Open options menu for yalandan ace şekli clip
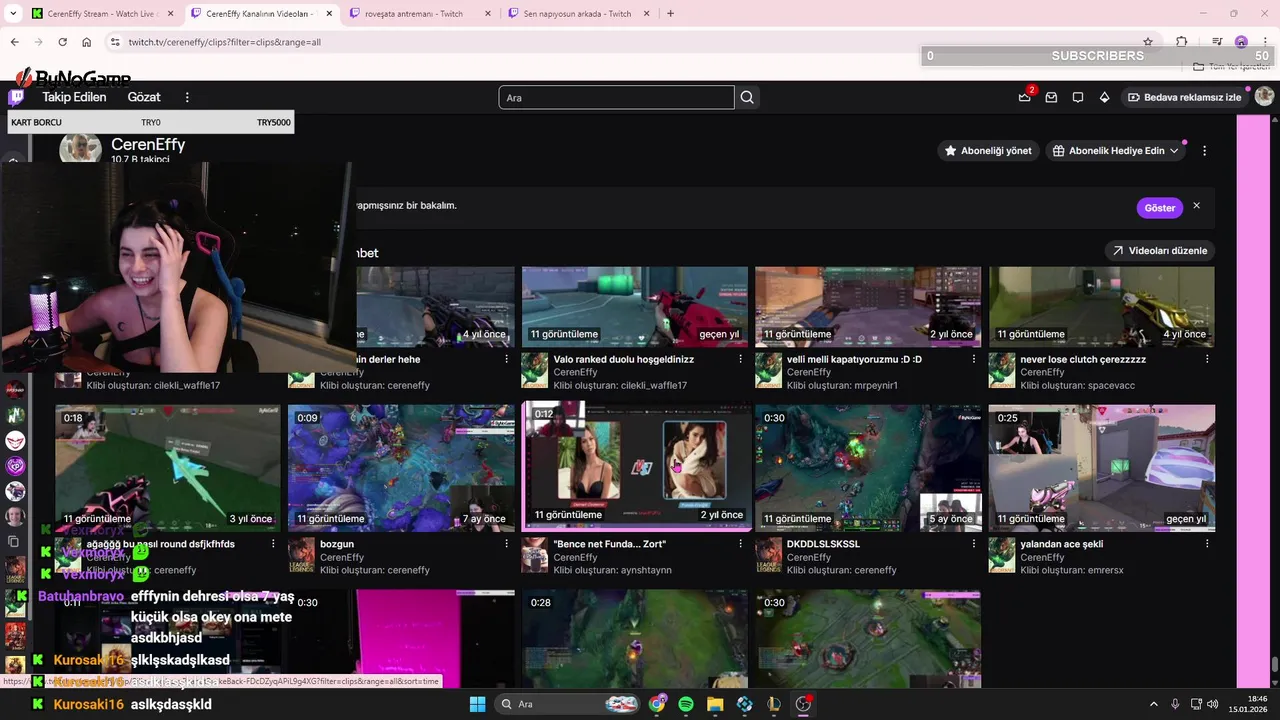Image resolution: width=1280 pixels, height=720 pixels. [x=1207, y=544]
